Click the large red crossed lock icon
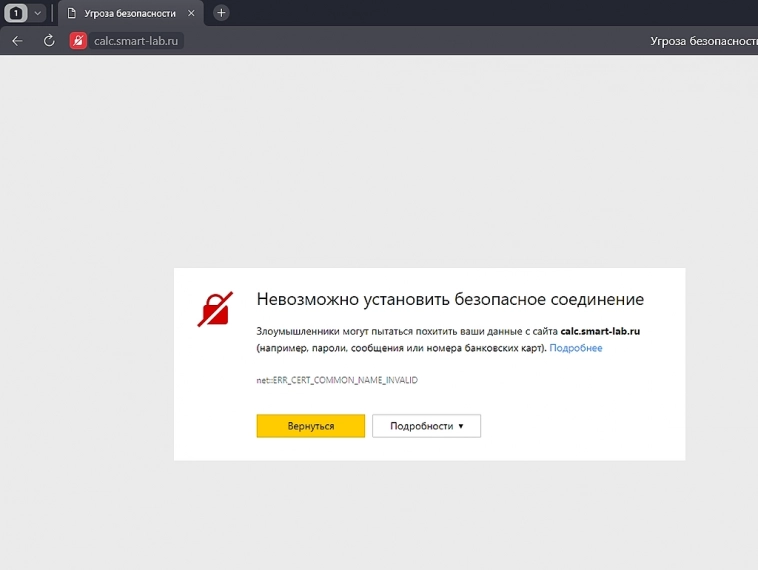Image resolution: width=758 pixels, height=570 pixels. 215,309
